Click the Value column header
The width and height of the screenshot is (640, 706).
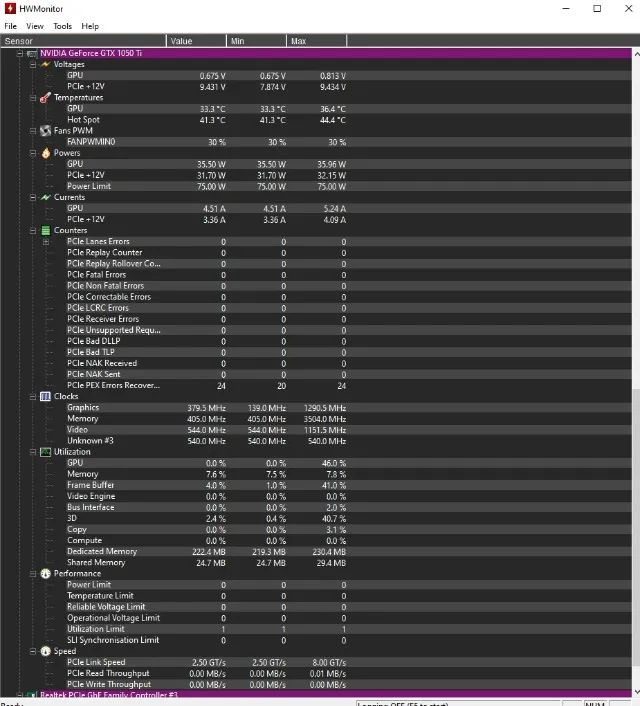196,41
